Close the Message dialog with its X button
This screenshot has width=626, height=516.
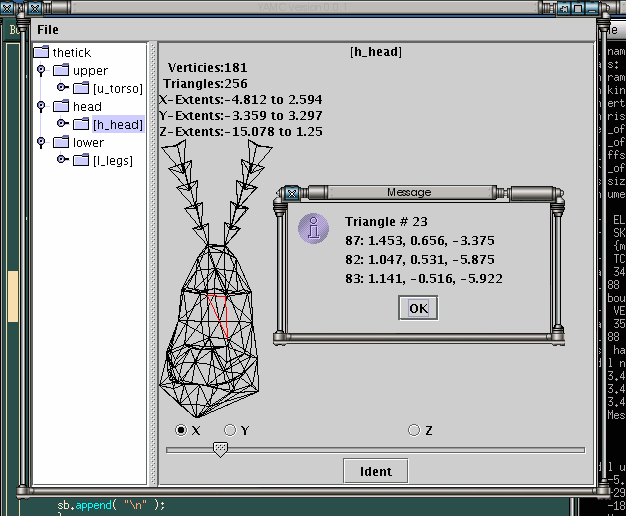click(291, 192)
